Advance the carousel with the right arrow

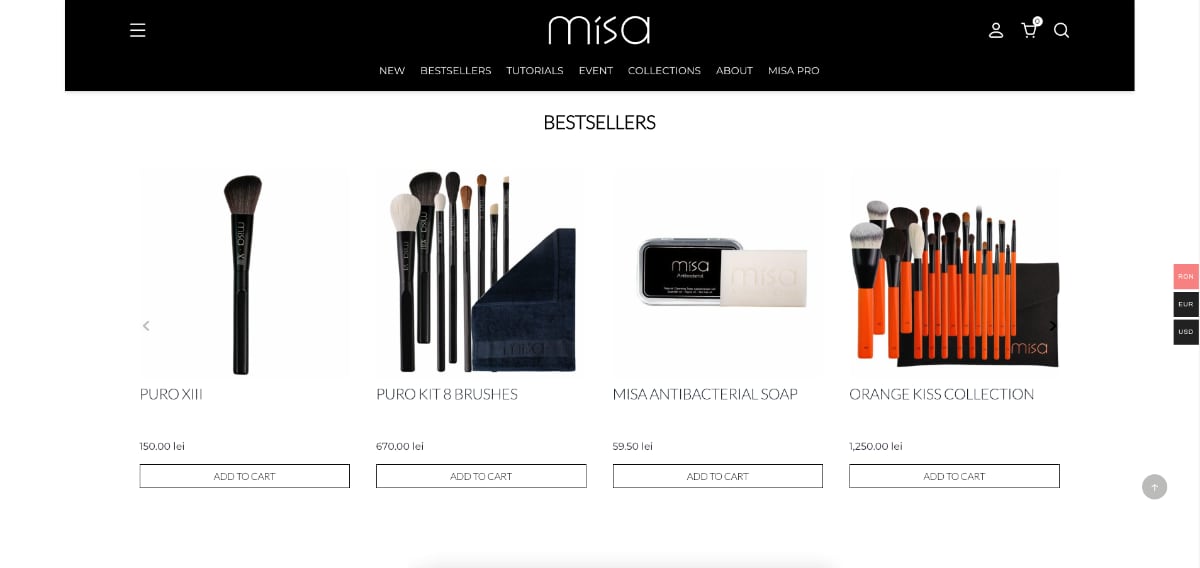click(1052, 325)
